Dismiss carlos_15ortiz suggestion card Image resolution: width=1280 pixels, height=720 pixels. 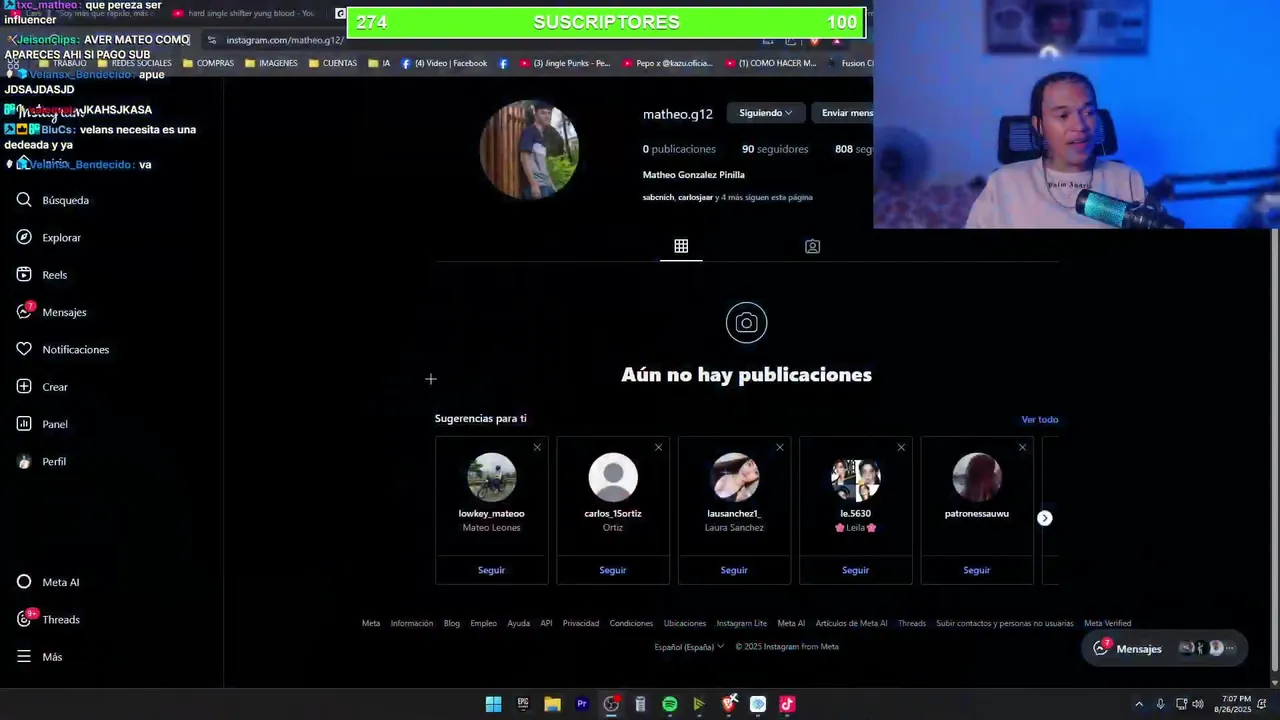[658, 447]
